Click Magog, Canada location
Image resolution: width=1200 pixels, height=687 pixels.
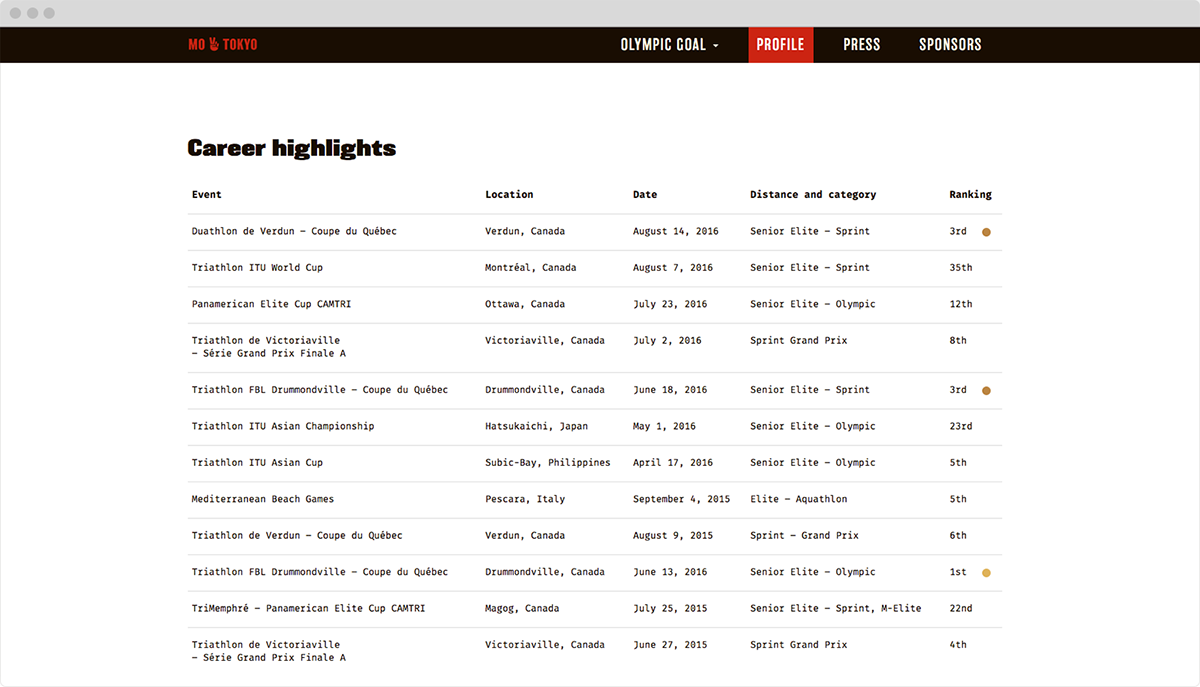[x=522, y=609]
